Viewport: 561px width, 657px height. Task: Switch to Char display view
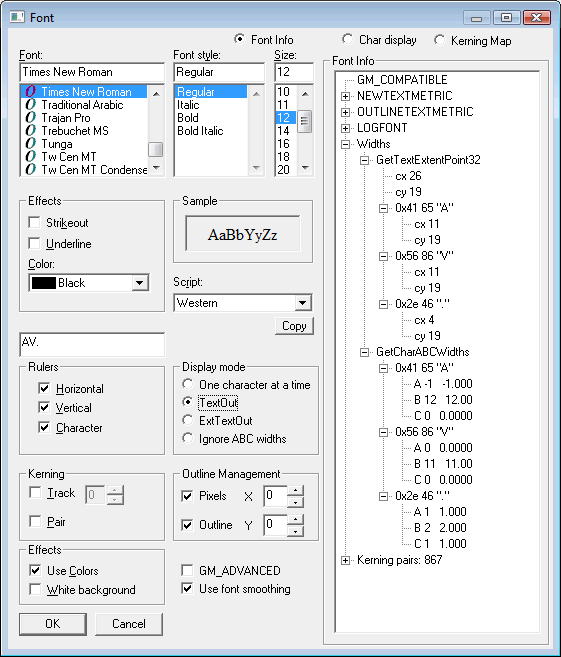pyautogui.click(x=347, y=39)
